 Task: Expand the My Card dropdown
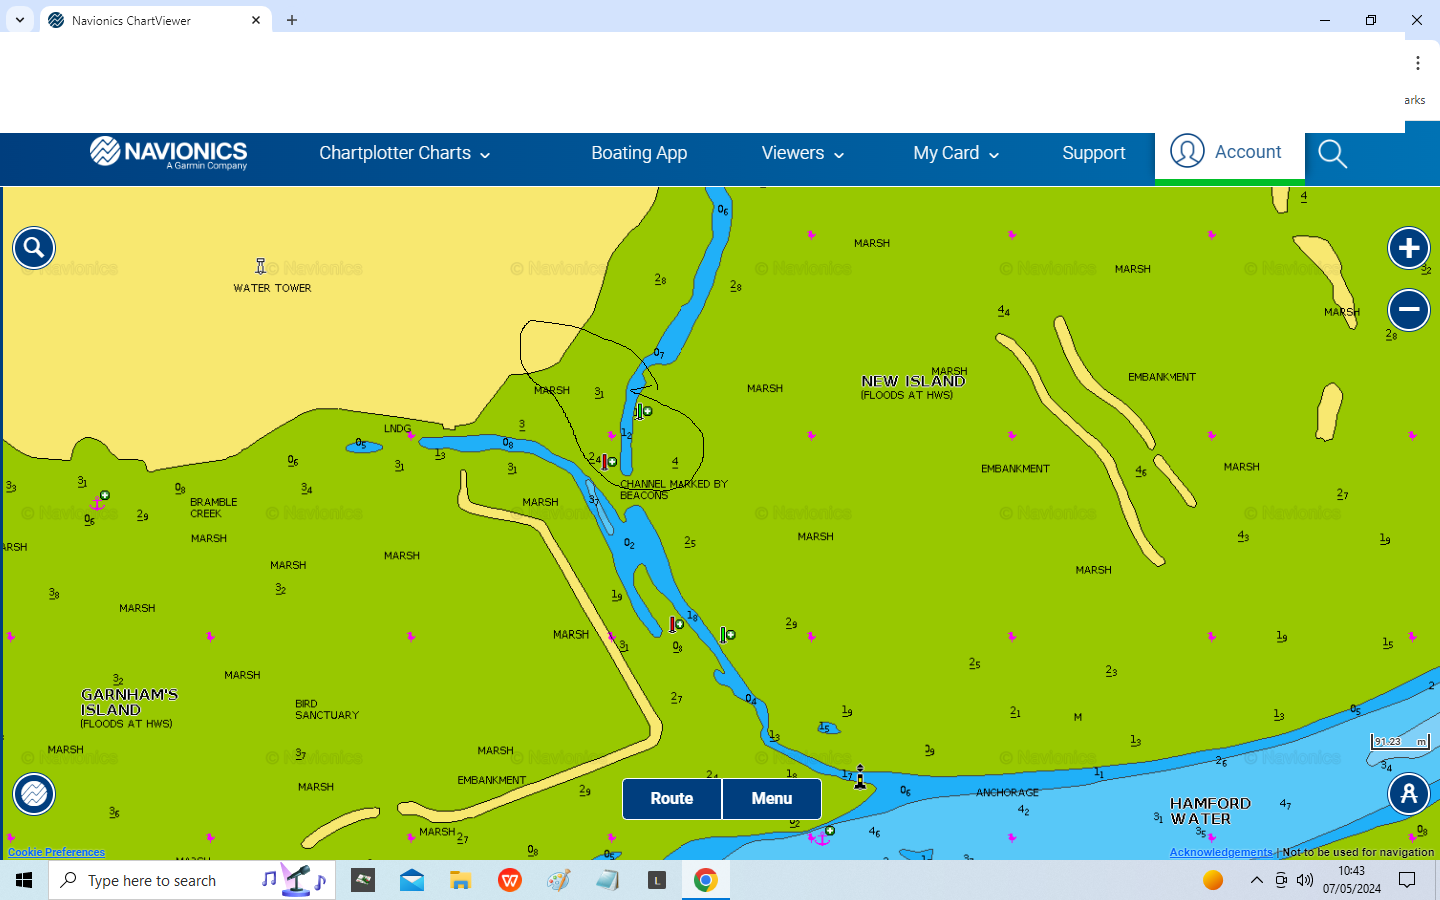956,153
